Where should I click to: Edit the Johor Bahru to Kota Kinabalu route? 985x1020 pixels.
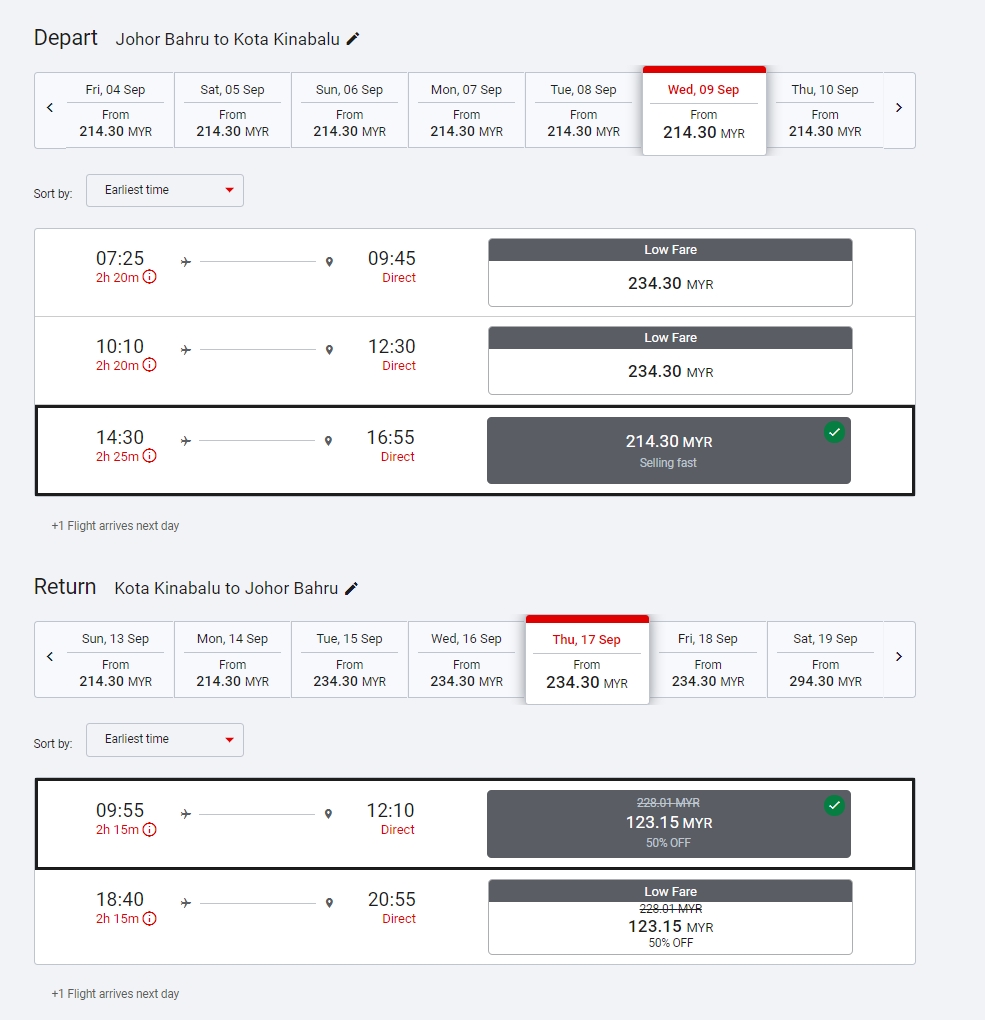pos(353,39)
